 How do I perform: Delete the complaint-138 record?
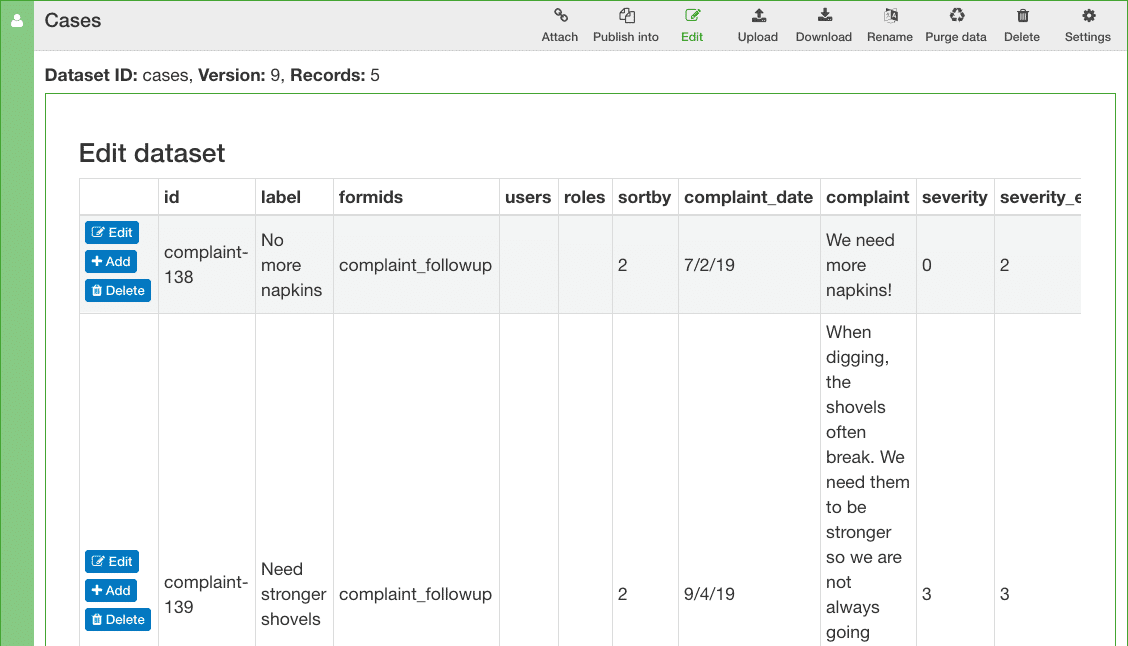(x=118, y=291)
